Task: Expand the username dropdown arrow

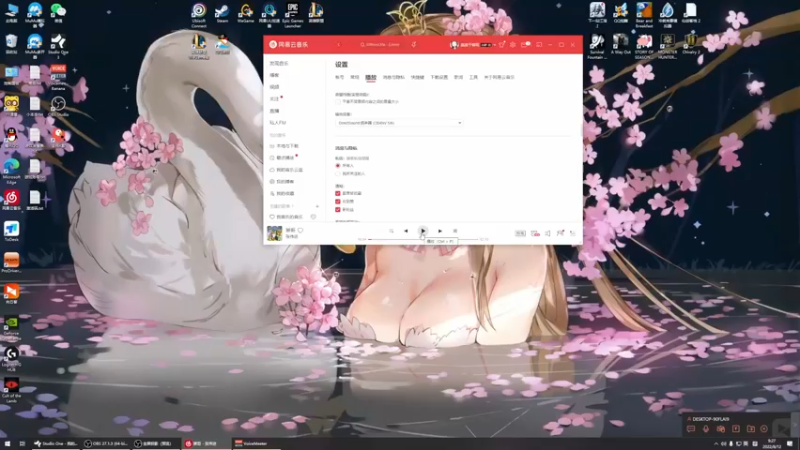Action: click(494, 45)
